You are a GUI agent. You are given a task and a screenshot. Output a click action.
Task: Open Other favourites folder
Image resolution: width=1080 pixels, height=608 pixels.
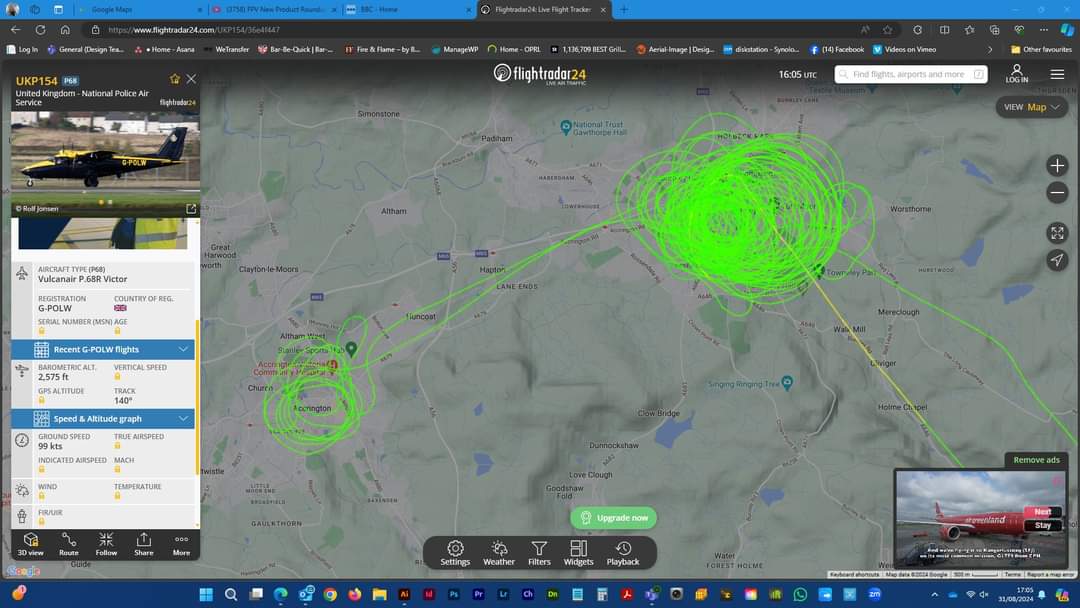click(1041, 50)
